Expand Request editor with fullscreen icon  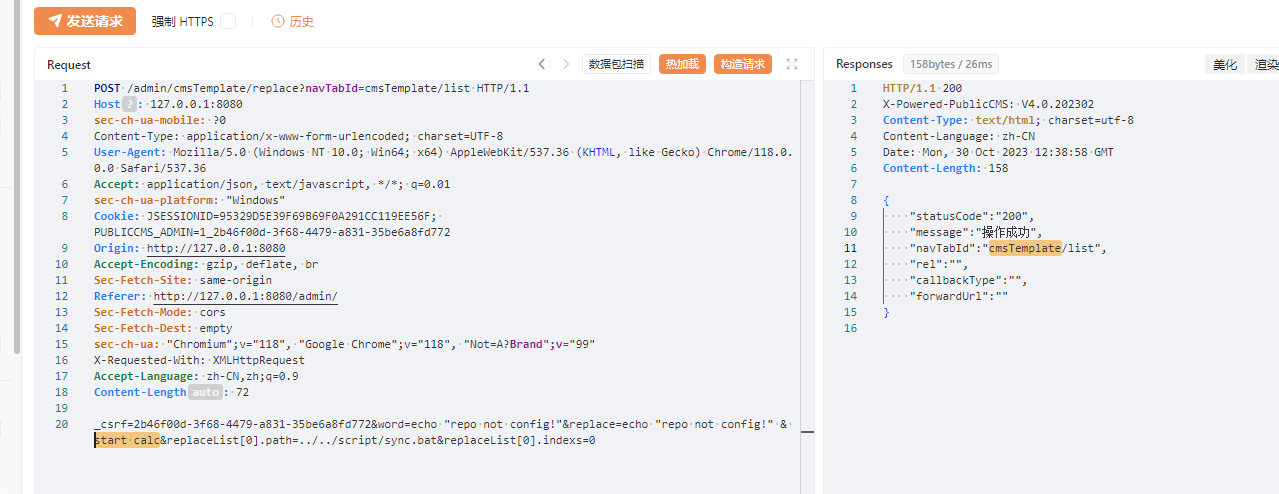792,64
